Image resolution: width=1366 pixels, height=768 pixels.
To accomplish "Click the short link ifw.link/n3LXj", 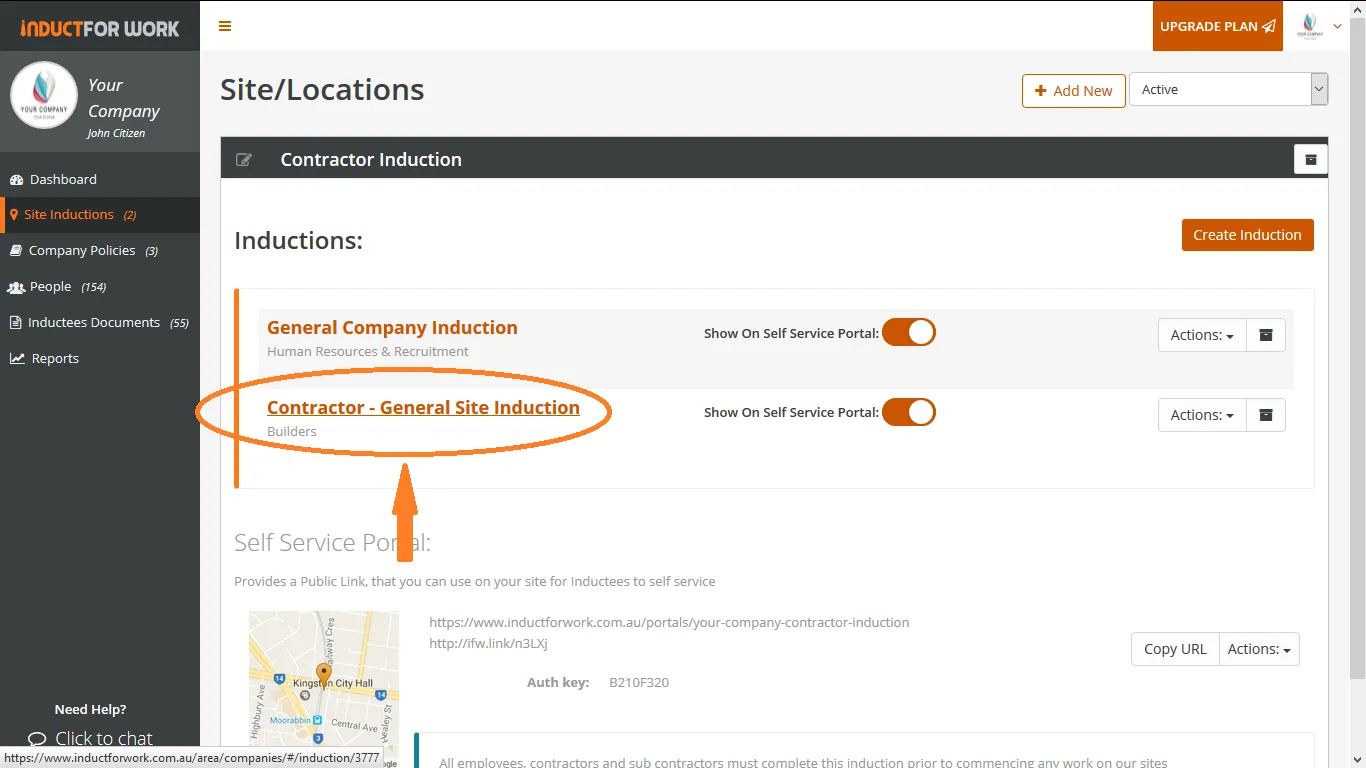I will coord(488,643).
